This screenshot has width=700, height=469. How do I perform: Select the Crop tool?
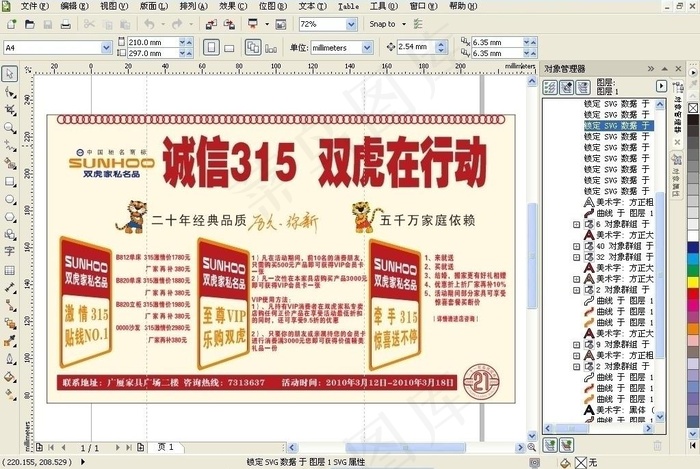pos(9,110)
